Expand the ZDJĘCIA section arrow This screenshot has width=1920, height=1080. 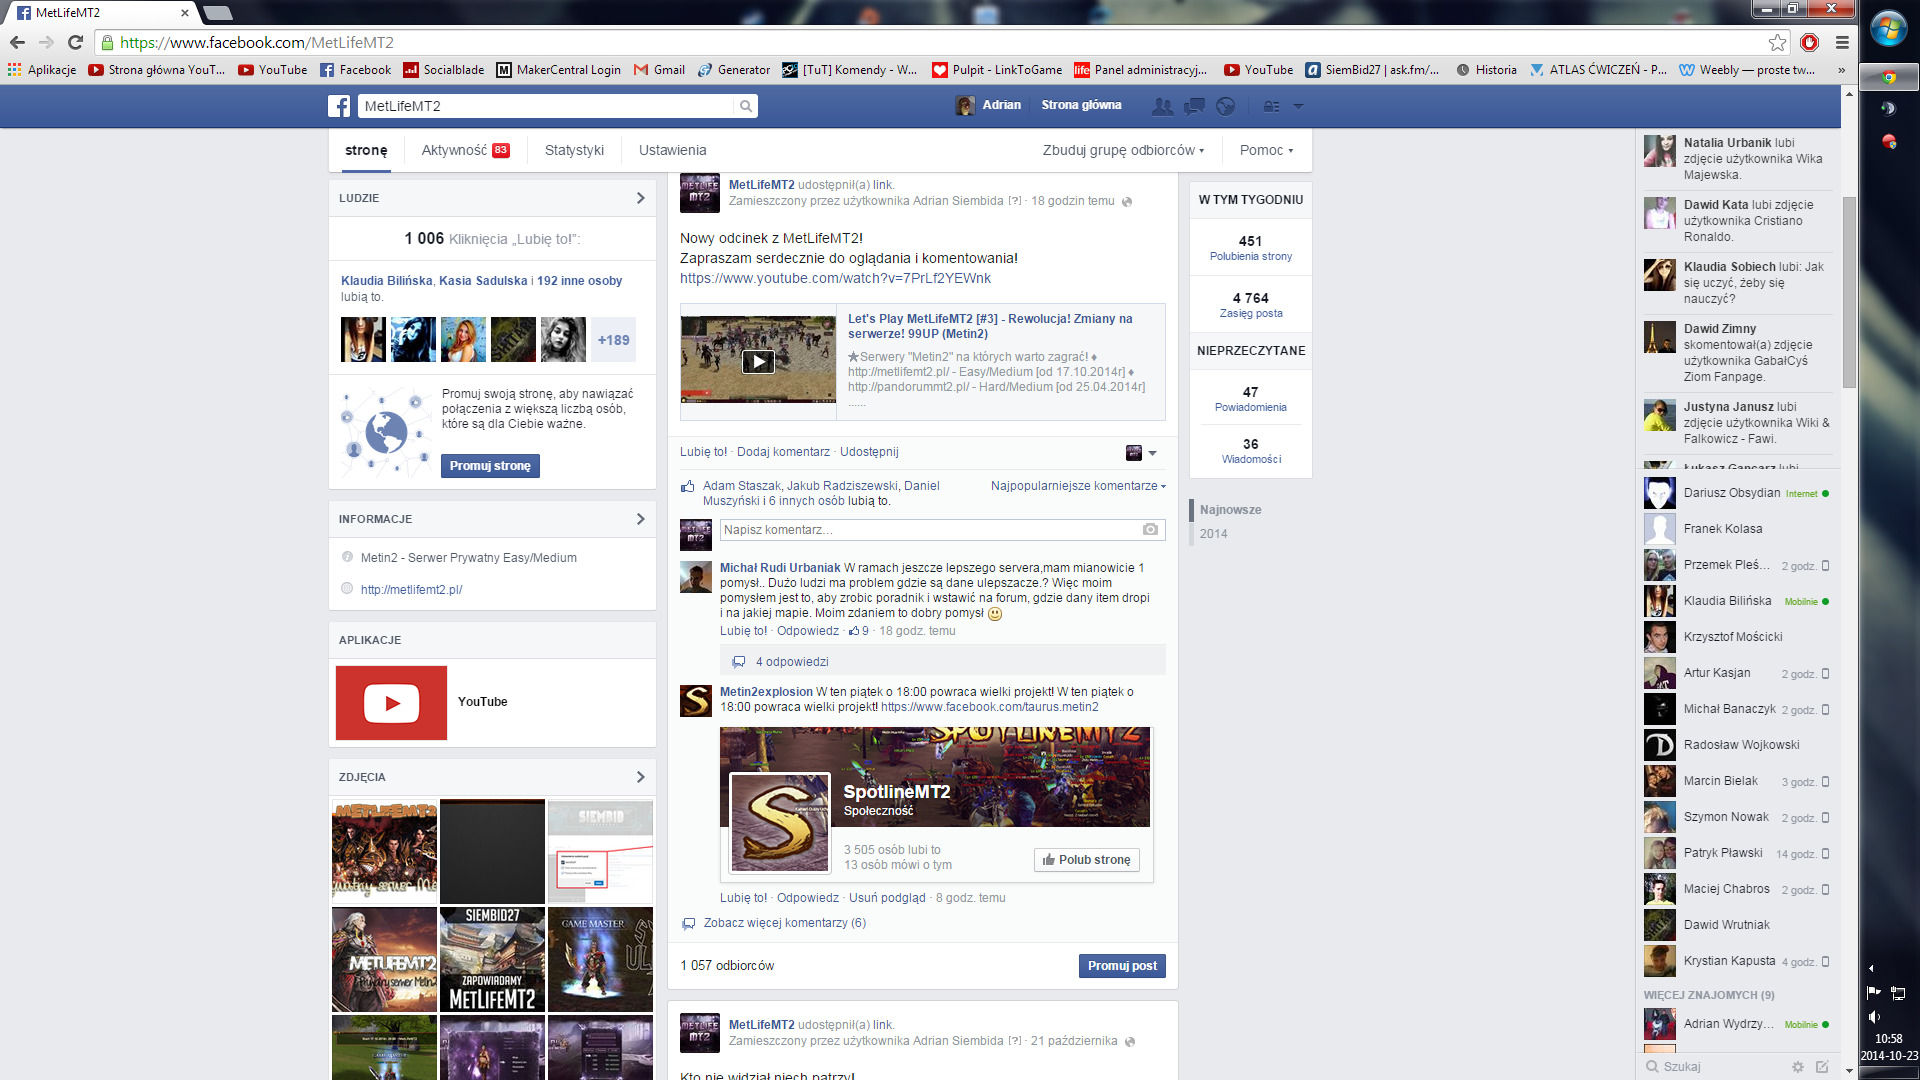point(641,777)
